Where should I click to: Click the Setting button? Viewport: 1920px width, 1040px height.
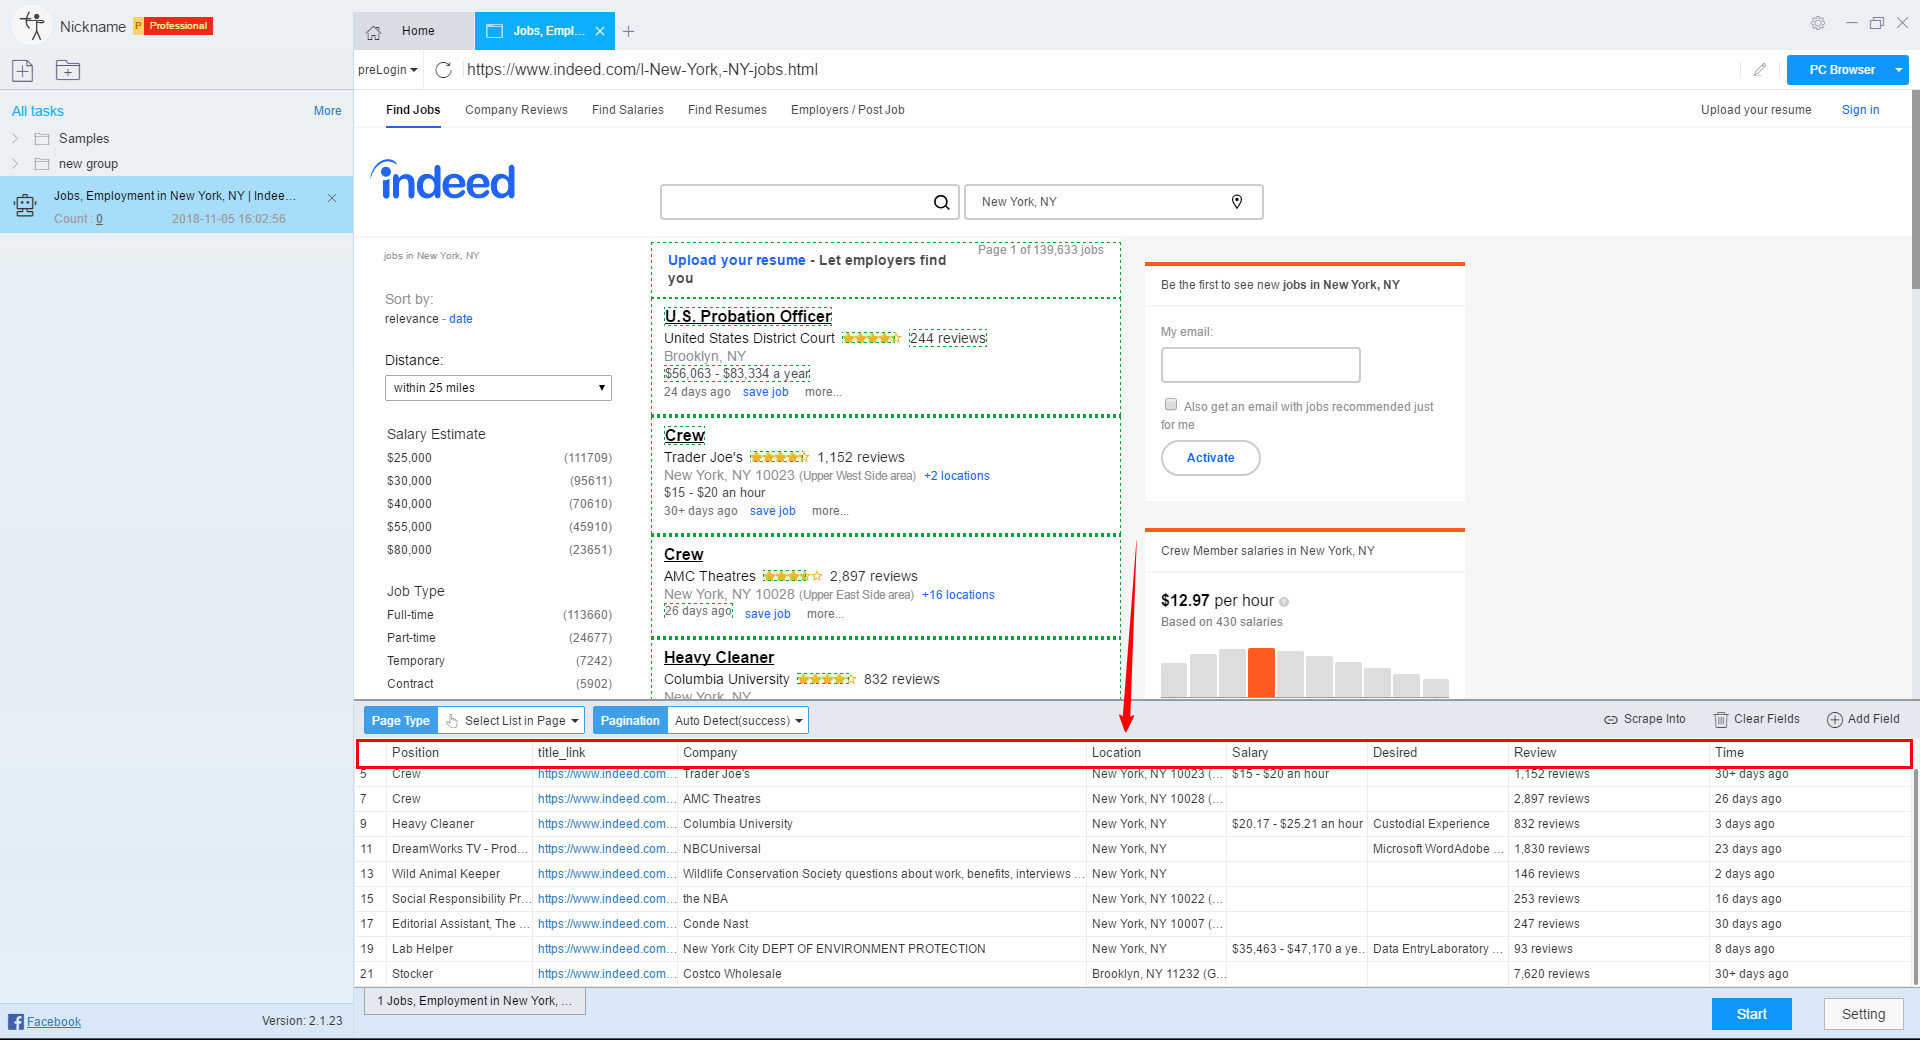[x=1863, y=1014]
